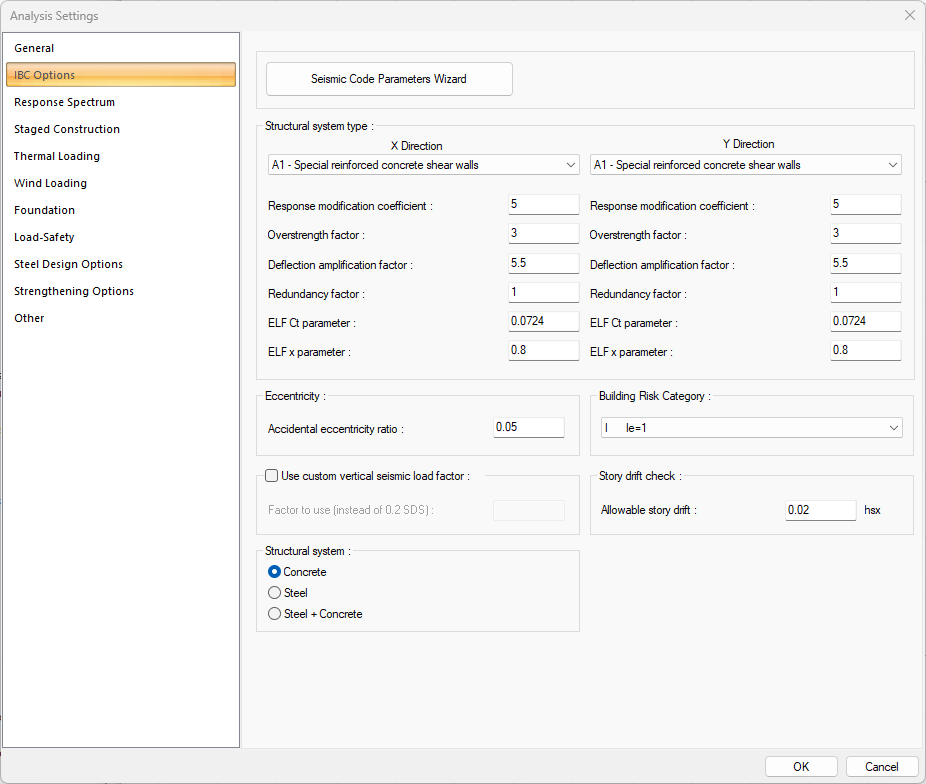This screenshot has width=926, height=784.
Task: Enable custom vertical seismic load factor
Action: (271, 475)
